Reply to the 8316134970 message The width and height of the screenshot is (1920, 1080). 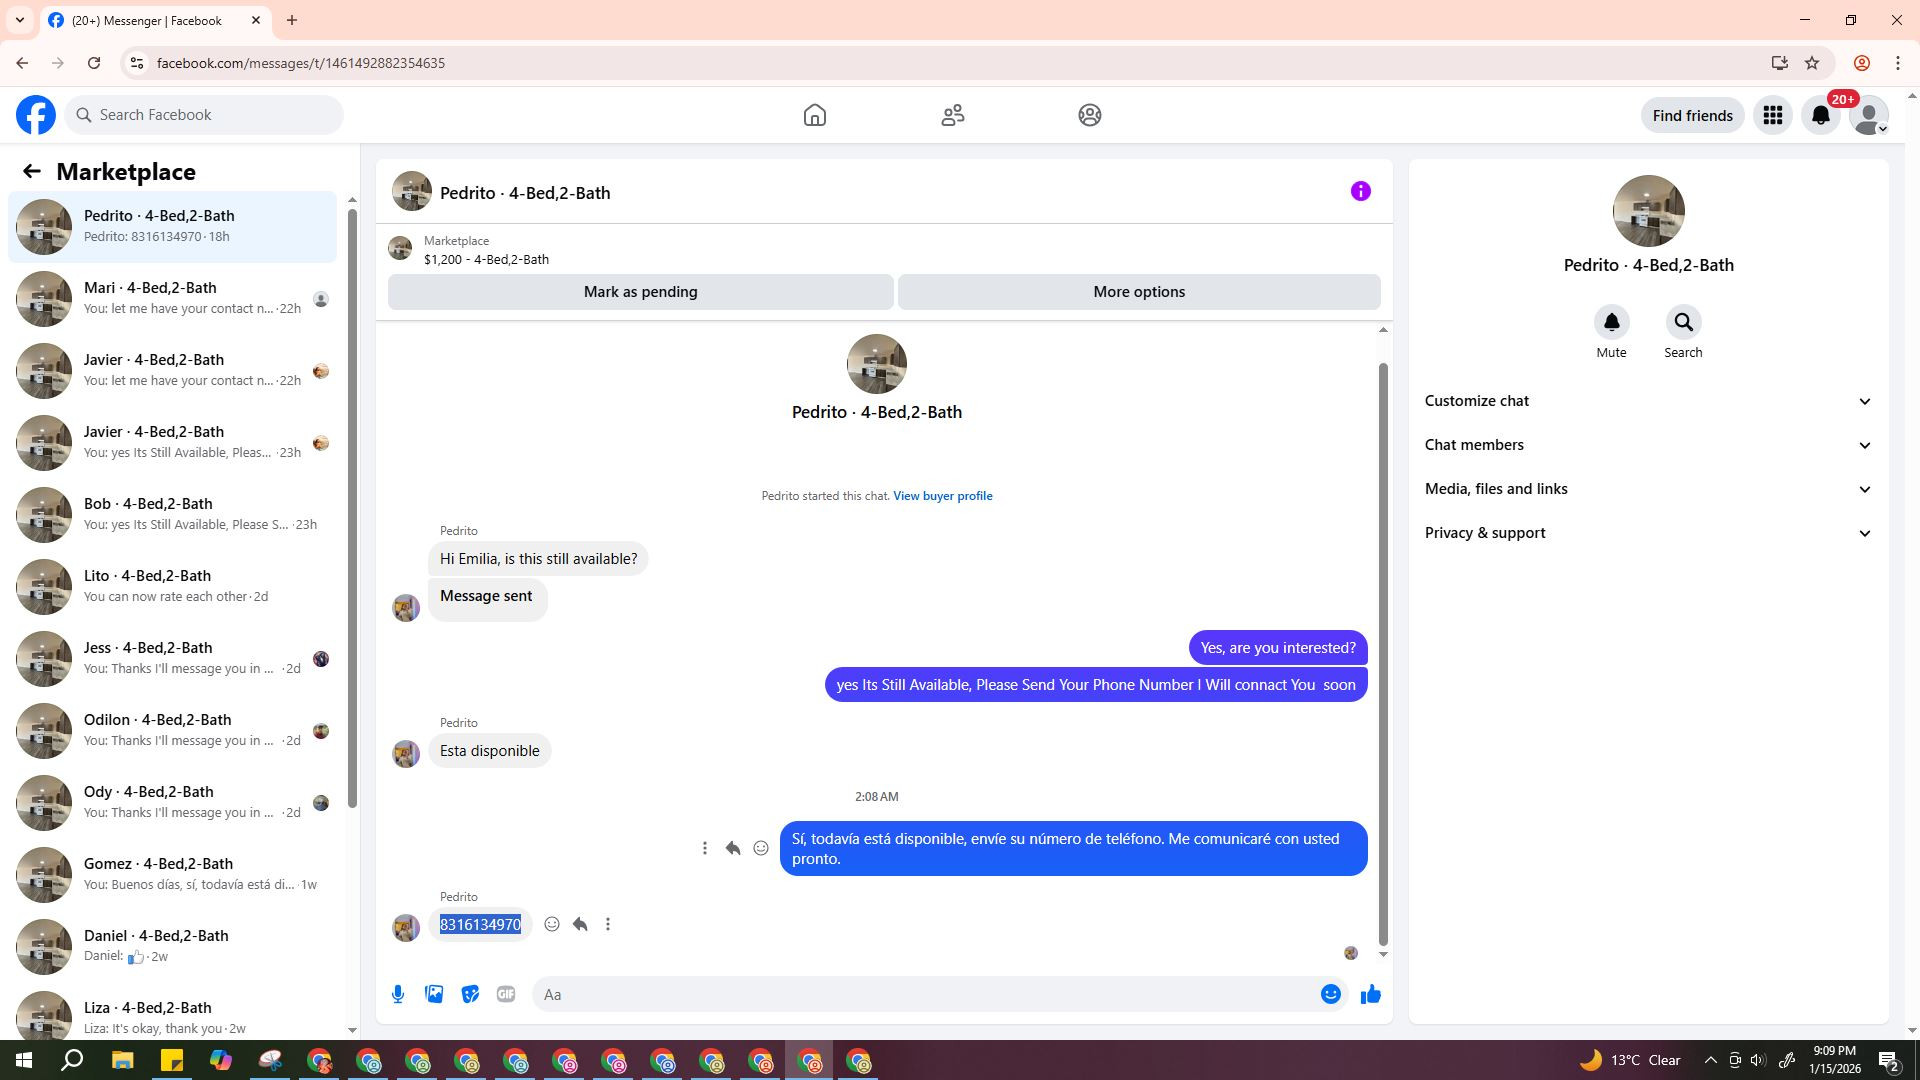pos(580,924)
